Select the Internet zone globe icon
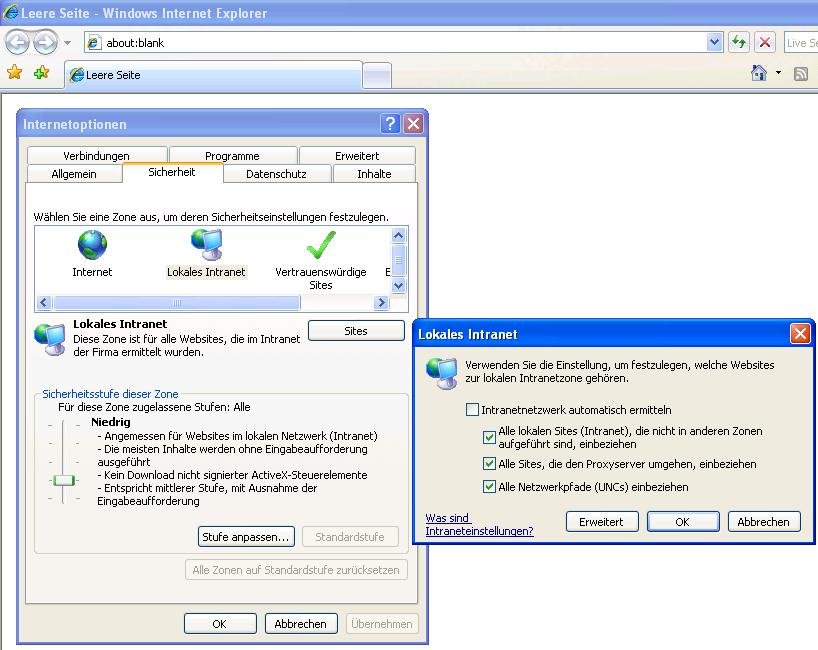 92,245
